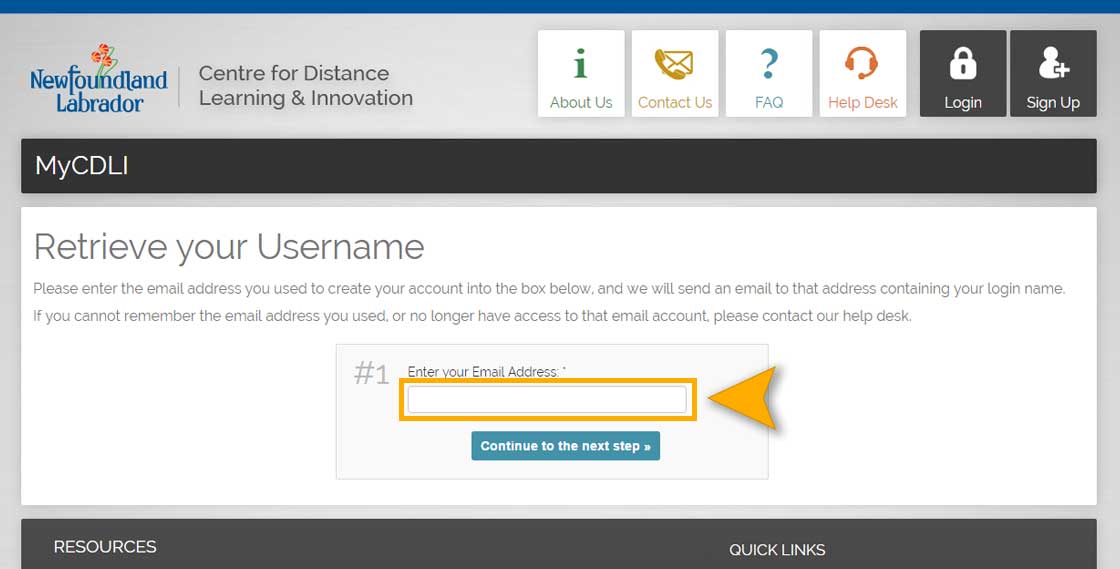
Task: Click the QUICK LINKS footer heading
Action: coord(777,550)
